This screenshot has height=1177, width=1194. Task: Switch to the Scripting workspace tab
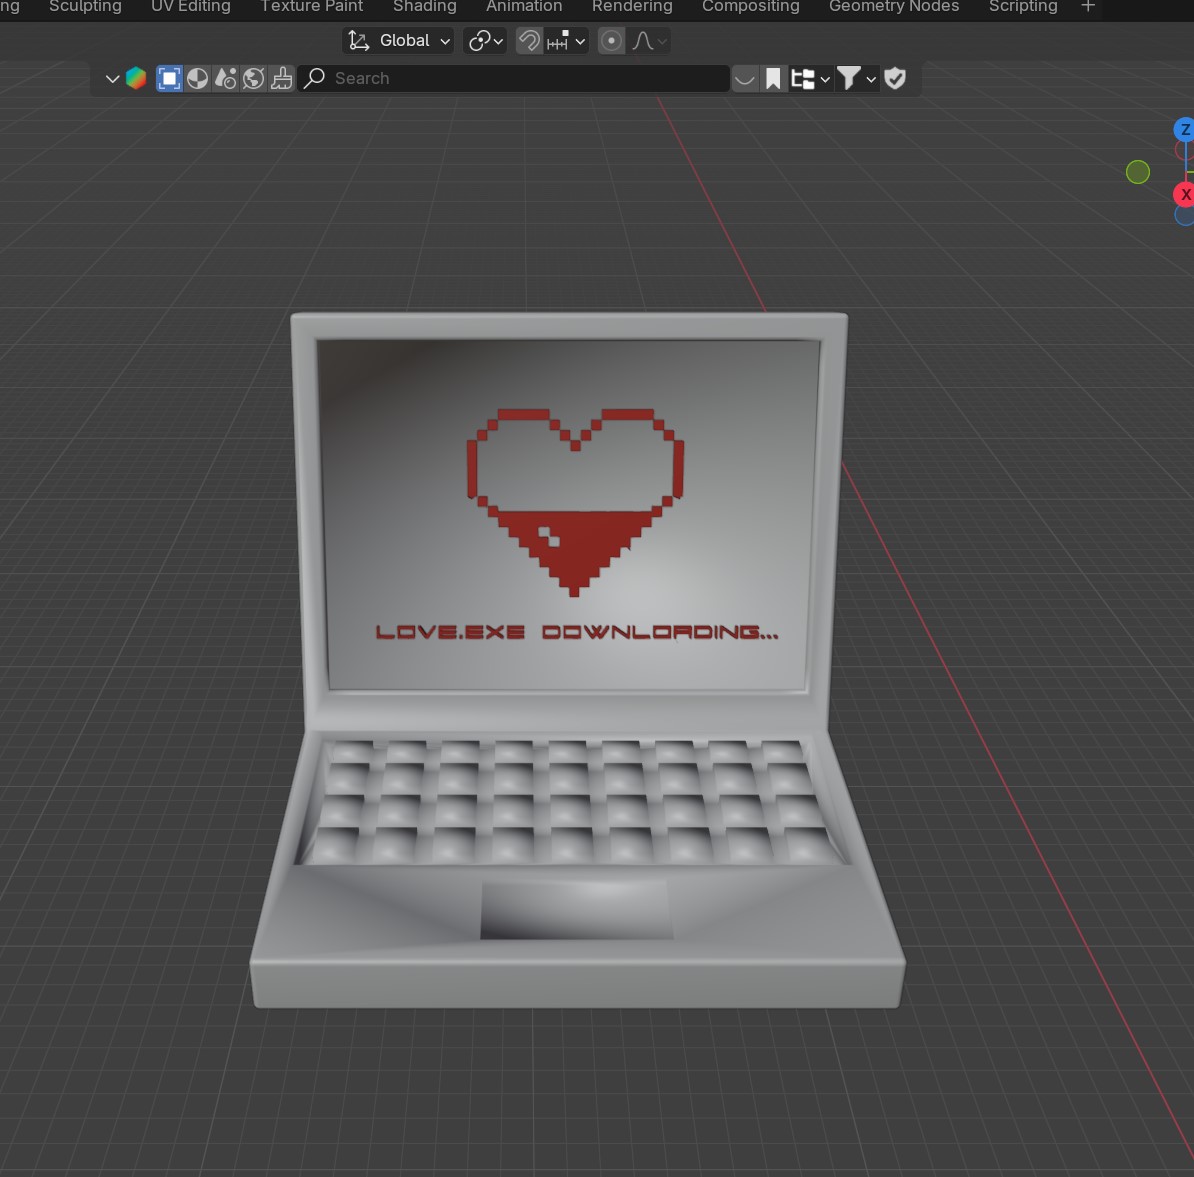[1023, 7]
